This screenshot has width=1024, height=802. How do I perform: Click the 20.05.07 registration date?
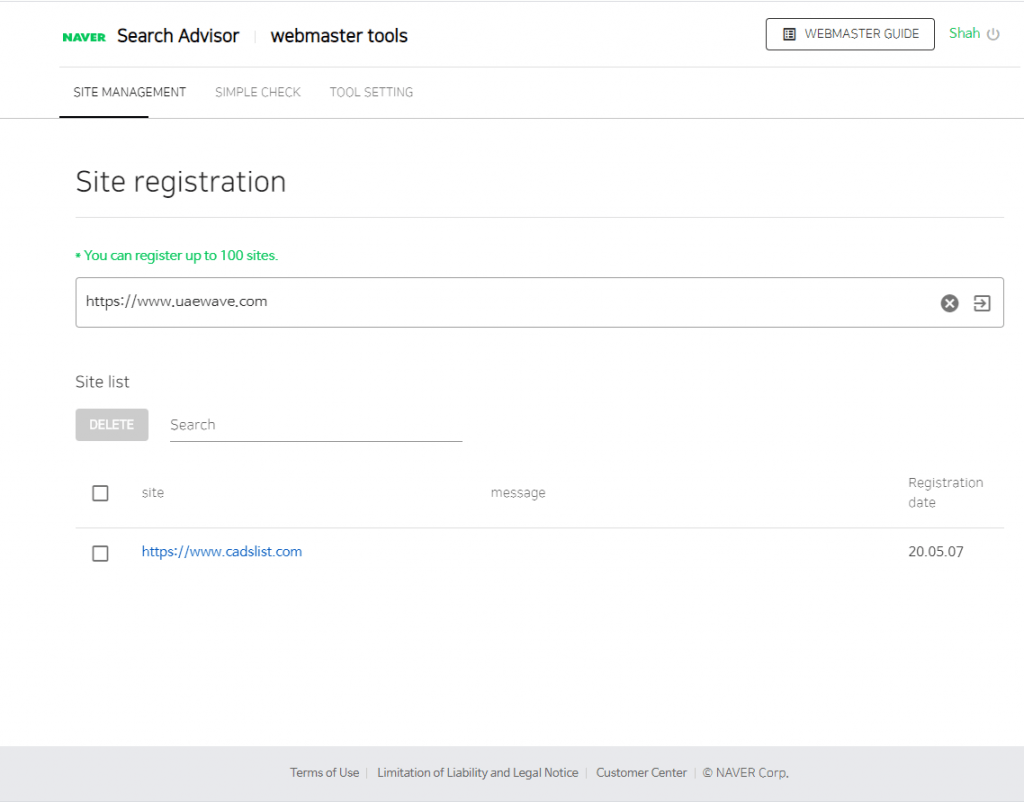tap(935, 551)
